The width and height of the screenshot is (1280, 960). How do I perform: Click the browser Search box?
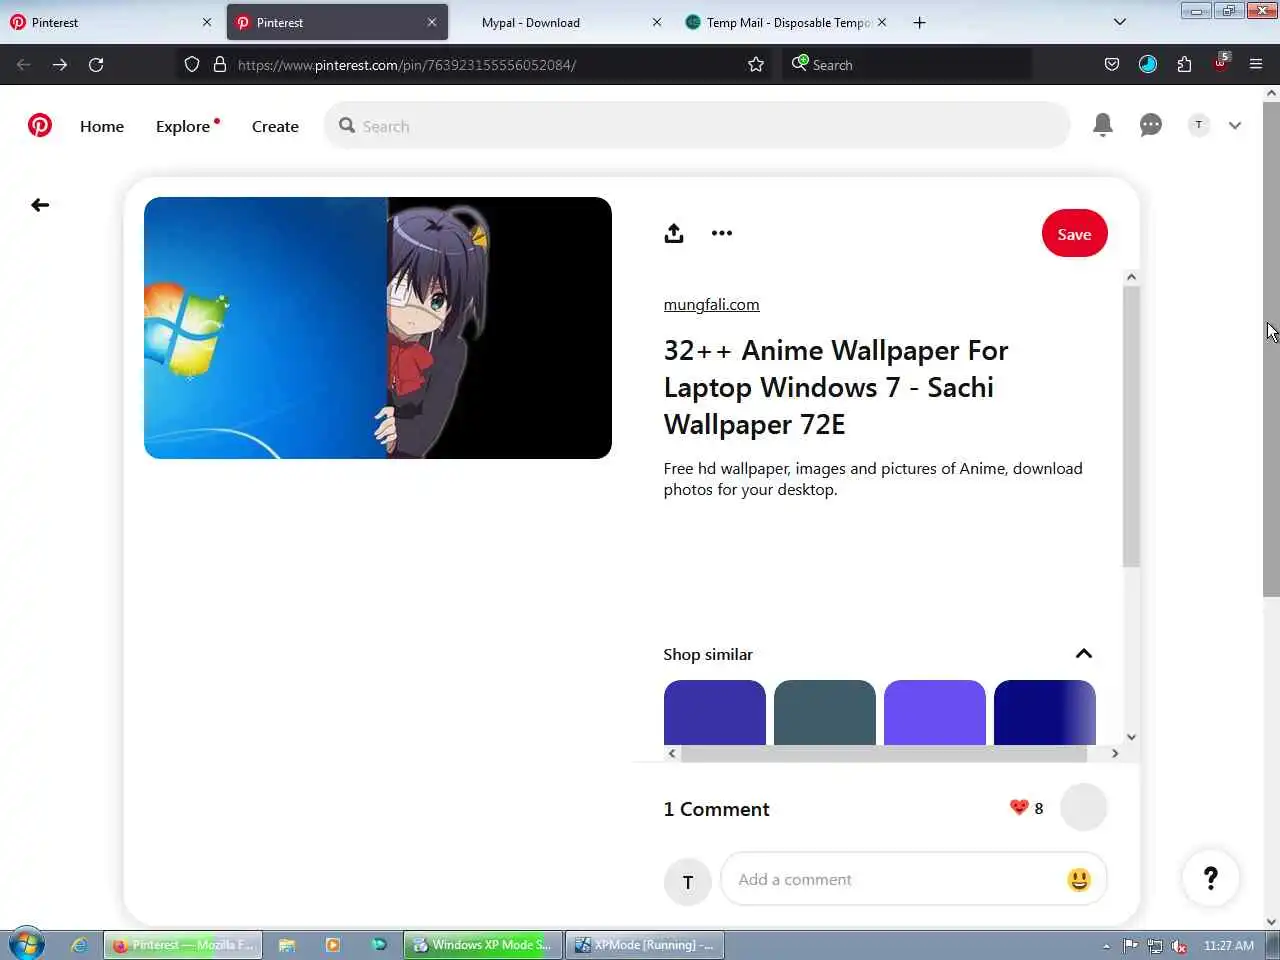(x=908, y=65)
